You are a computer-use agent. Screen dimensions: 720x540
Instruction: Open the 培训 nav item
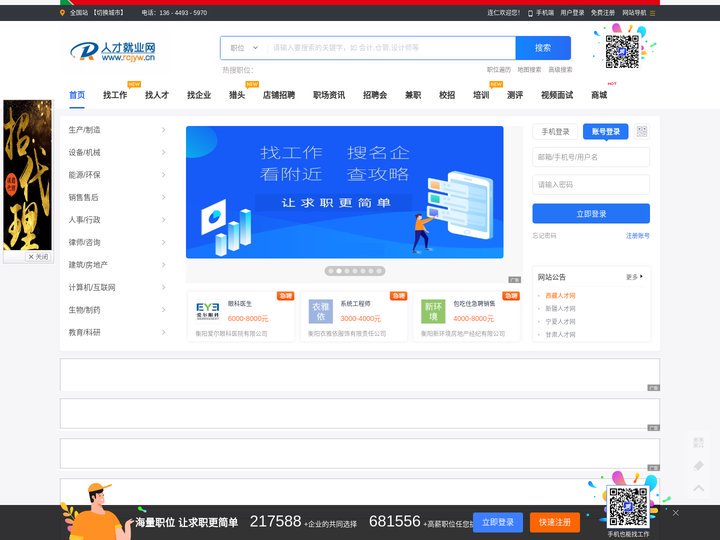481,95
